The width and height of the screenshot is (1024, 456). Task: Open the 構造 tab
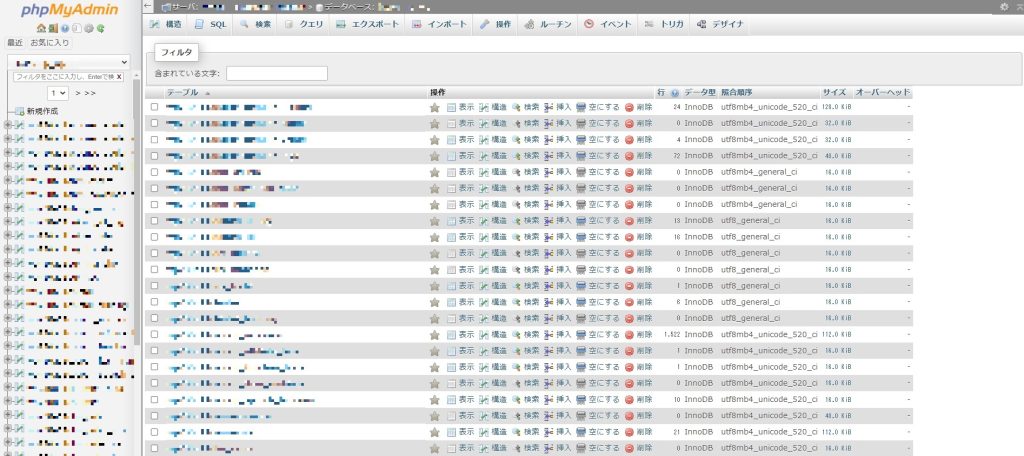[x=165, y=24]
